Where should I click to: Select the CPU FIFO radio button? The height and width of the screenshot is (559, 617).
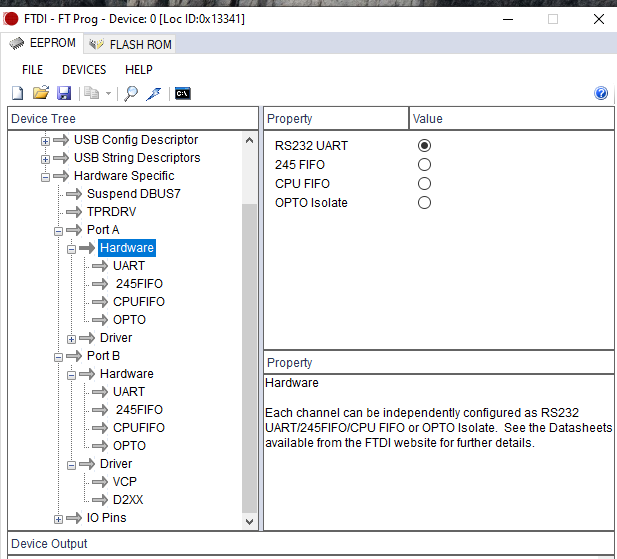[424, 183]
